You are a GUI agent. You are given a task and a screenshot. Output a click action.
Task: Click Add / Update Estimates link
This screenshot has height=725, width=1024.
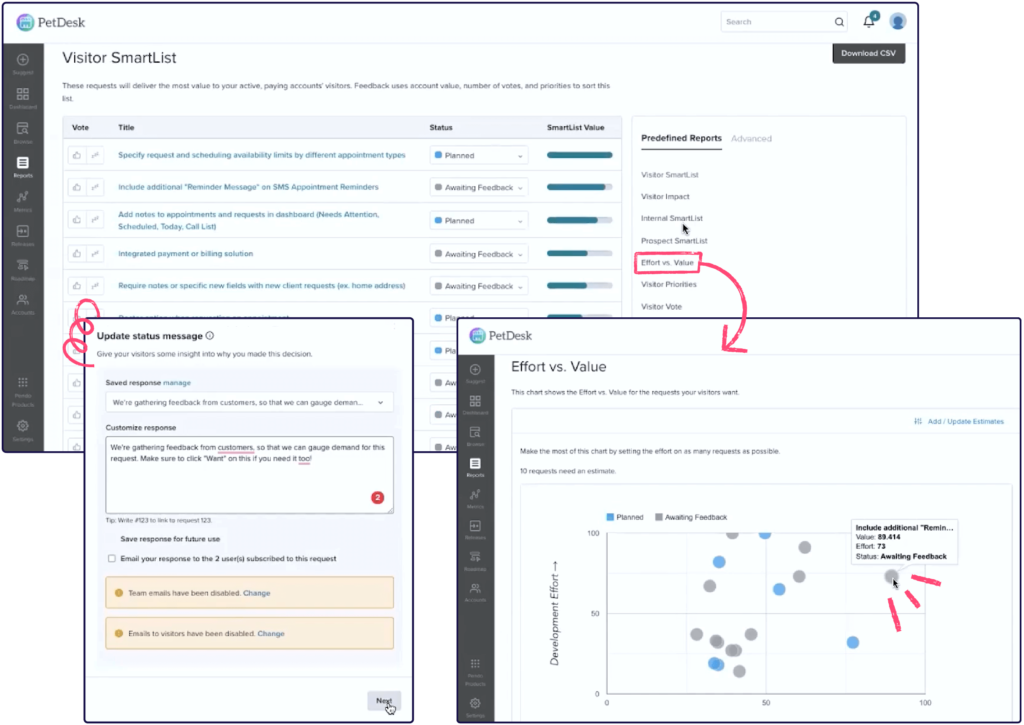[x=959, y=421]
